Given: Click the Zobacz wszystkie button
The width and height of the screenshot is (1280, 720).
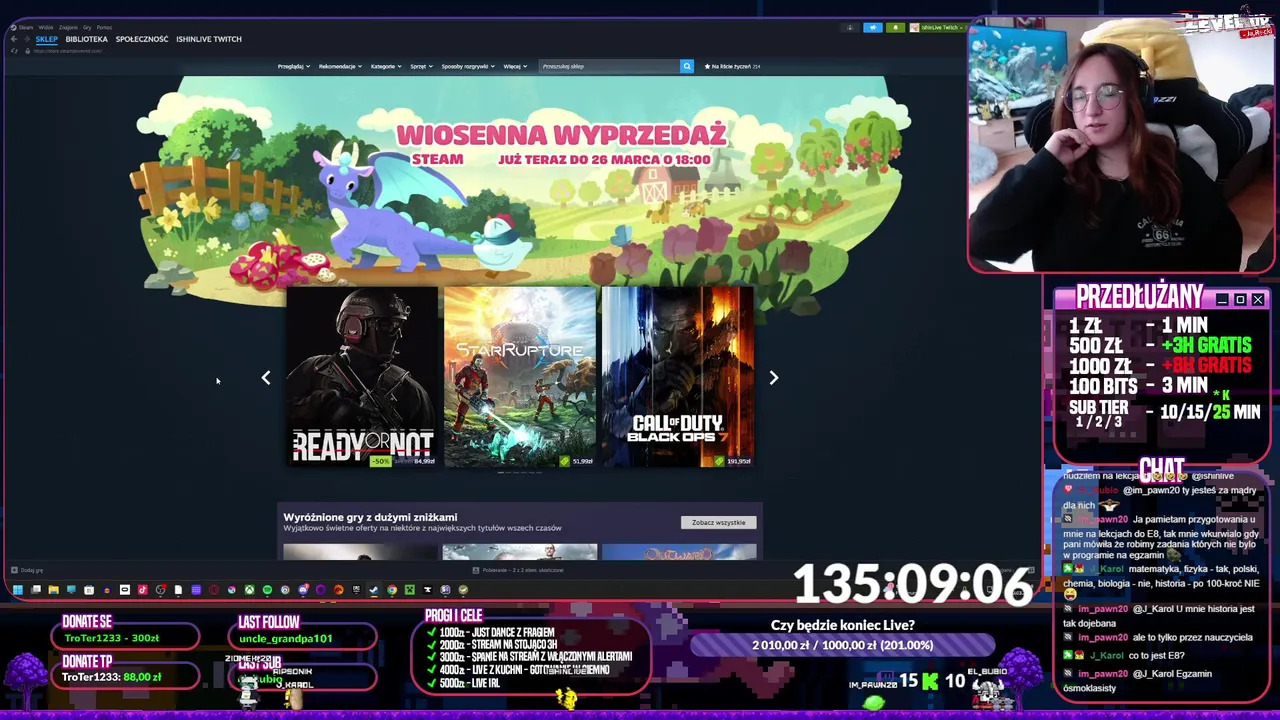Looking at the screenshot, I should click(719, 522).
